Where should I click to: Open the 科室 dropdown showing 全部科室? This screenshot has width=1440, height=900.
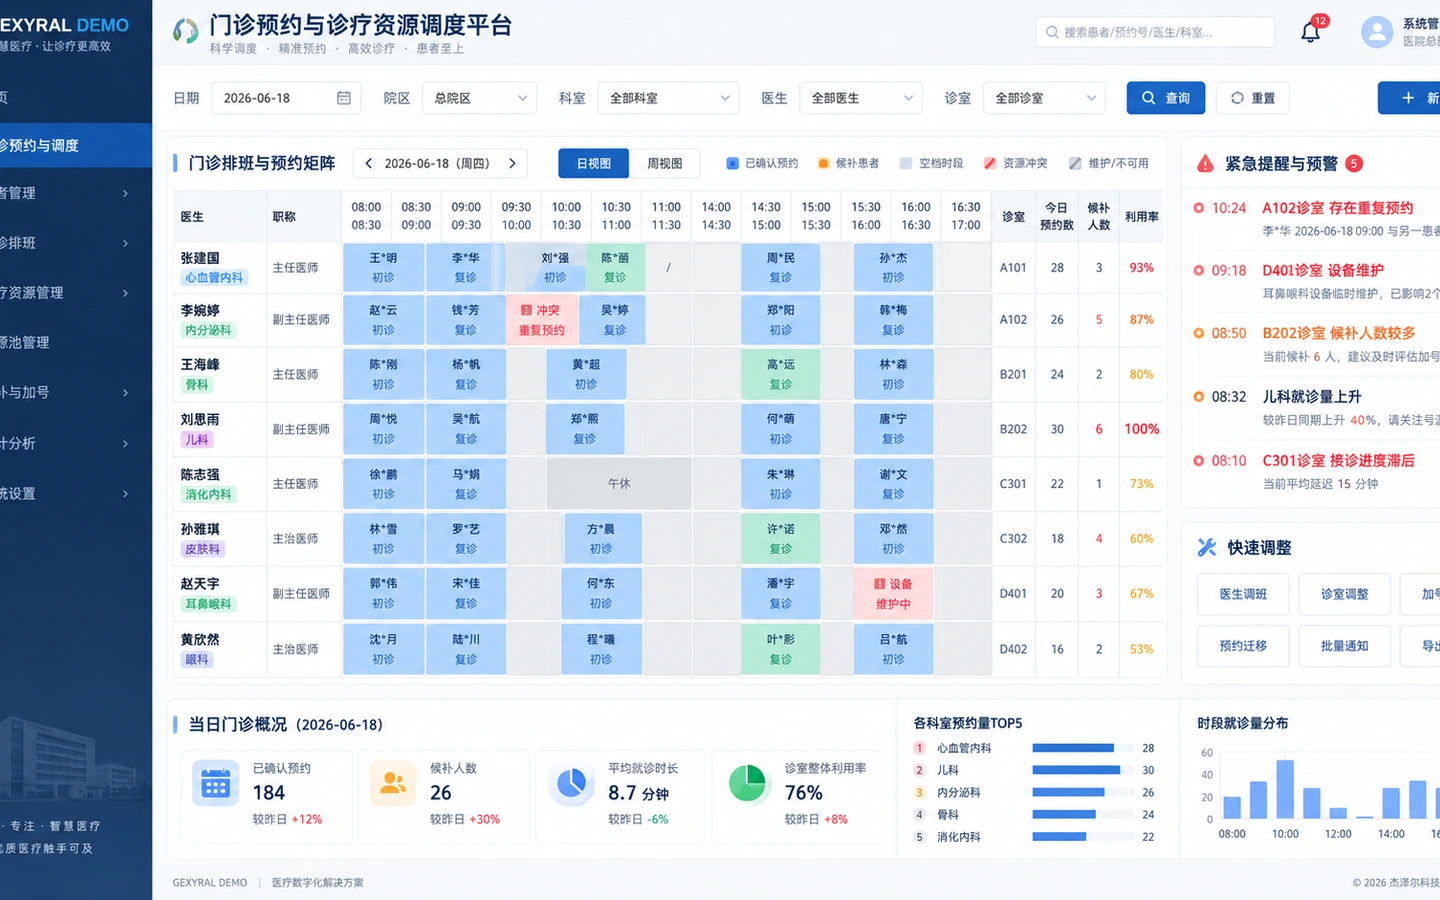tap(669, 98)
